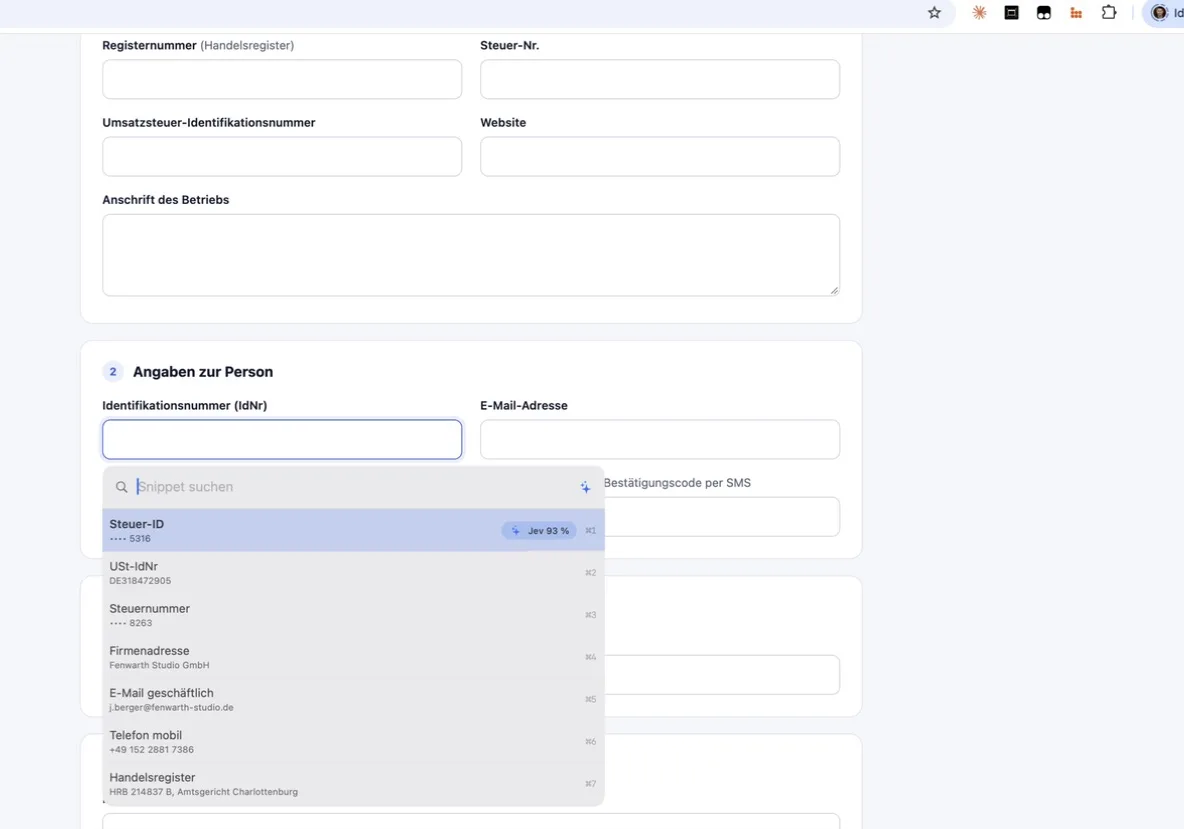Select the Telefon mobil snippet
Screen dimensions: 1184x829
click(x=353, y=741)
